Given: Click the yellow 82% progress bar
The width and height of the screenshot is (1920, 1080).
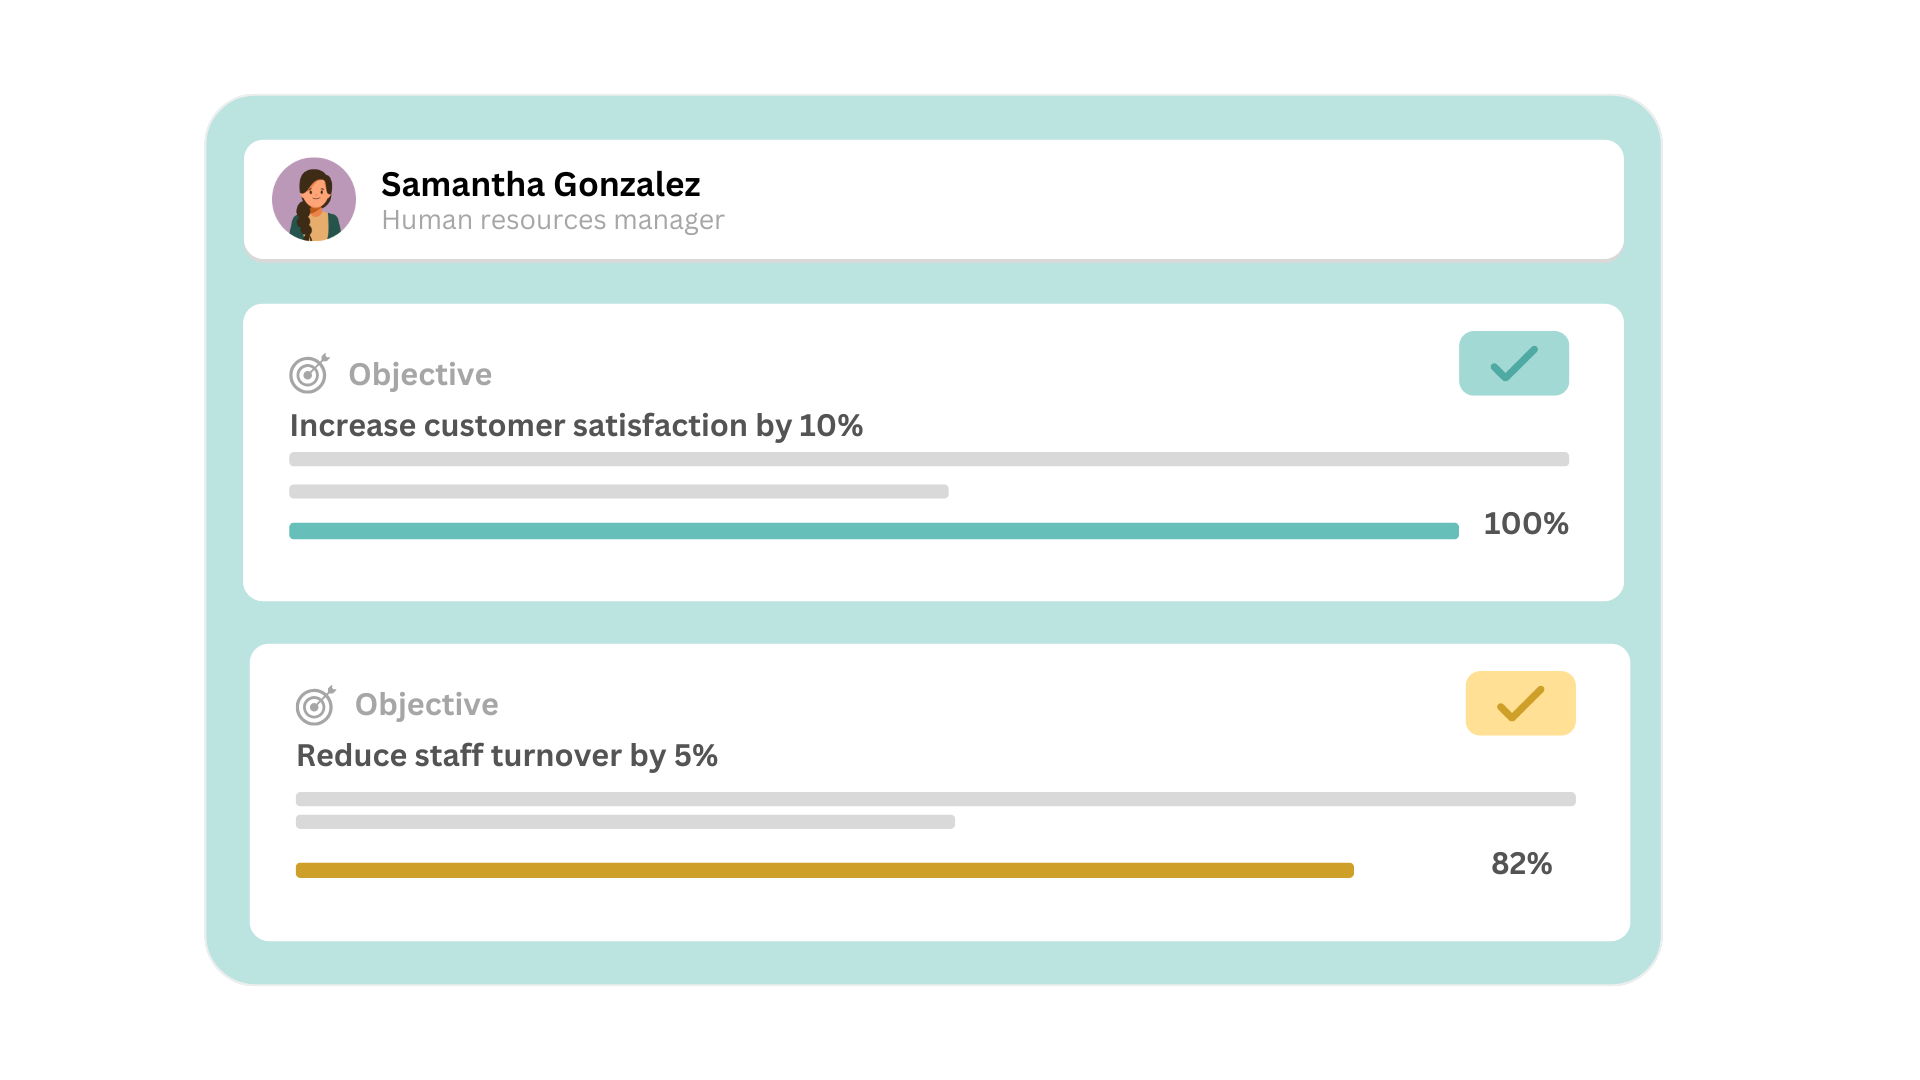Looking at the screenshot, I should pyautogui.click(x=824, y=870).
